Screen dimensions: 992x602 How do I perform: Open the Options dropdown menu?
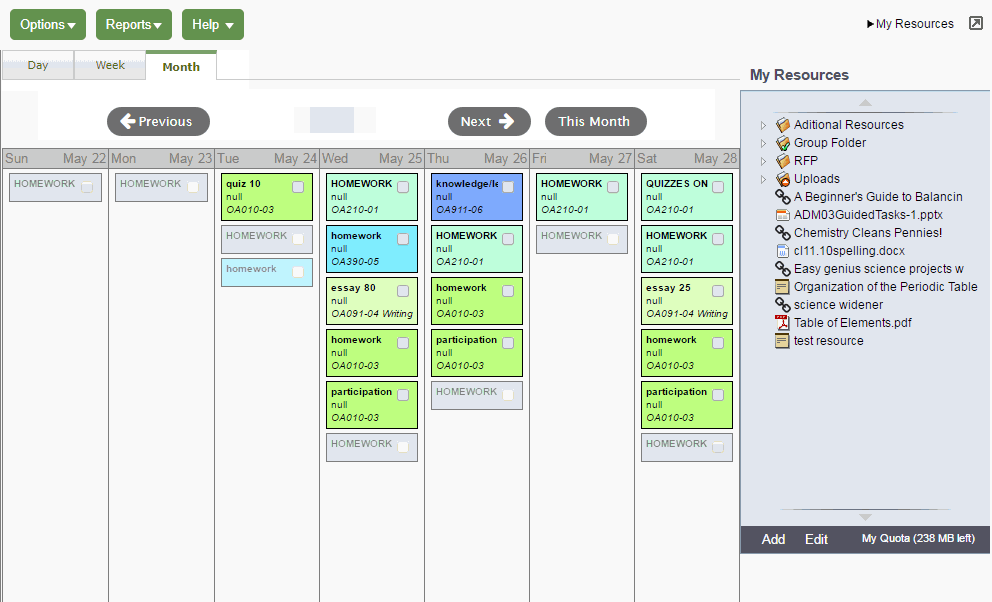tap(48, 25)
